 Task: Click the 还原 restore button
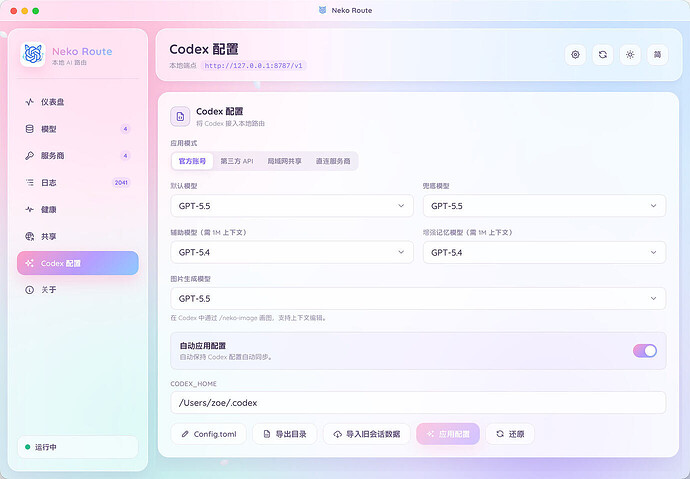510,434
